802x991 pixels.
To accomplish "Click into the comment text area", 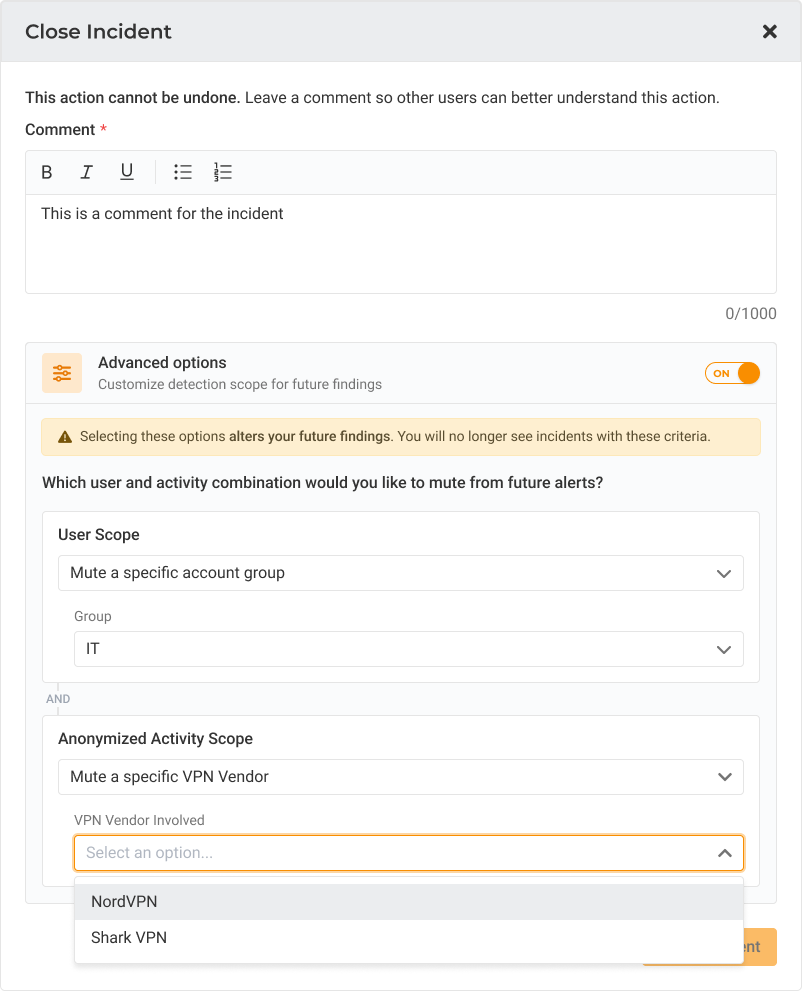I will click(401, 244).
